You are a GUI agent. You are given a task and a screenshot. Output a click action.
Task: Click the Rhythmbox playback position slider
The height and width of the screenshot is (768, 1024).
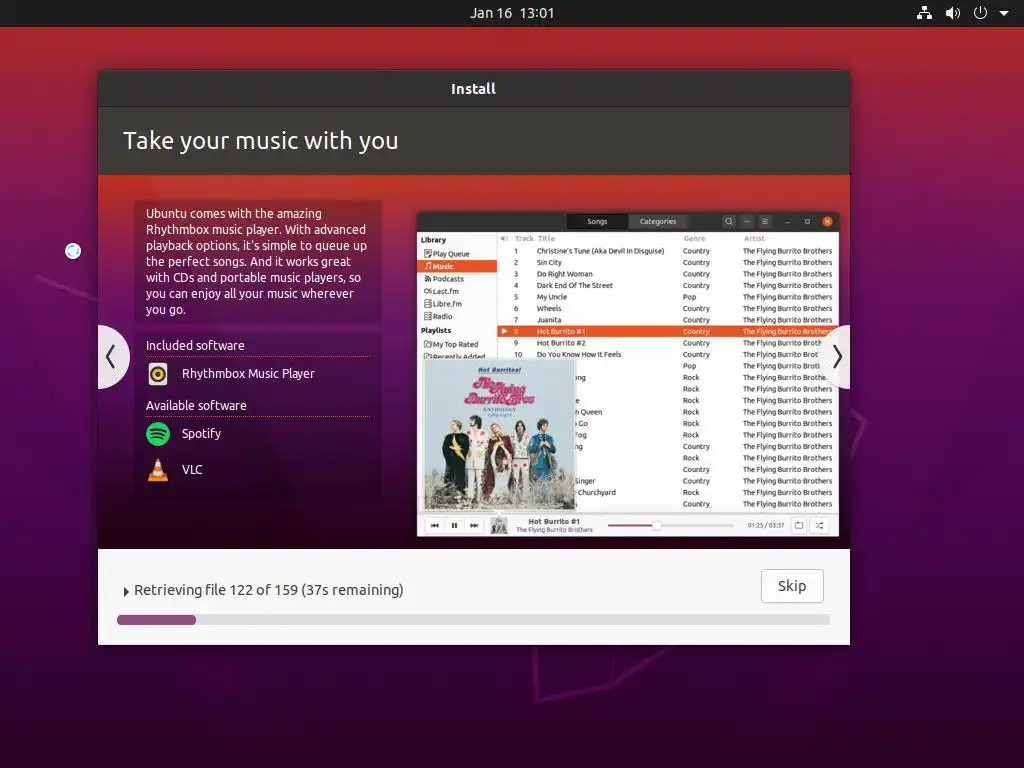pyautogui.click(x=671, y=525)
